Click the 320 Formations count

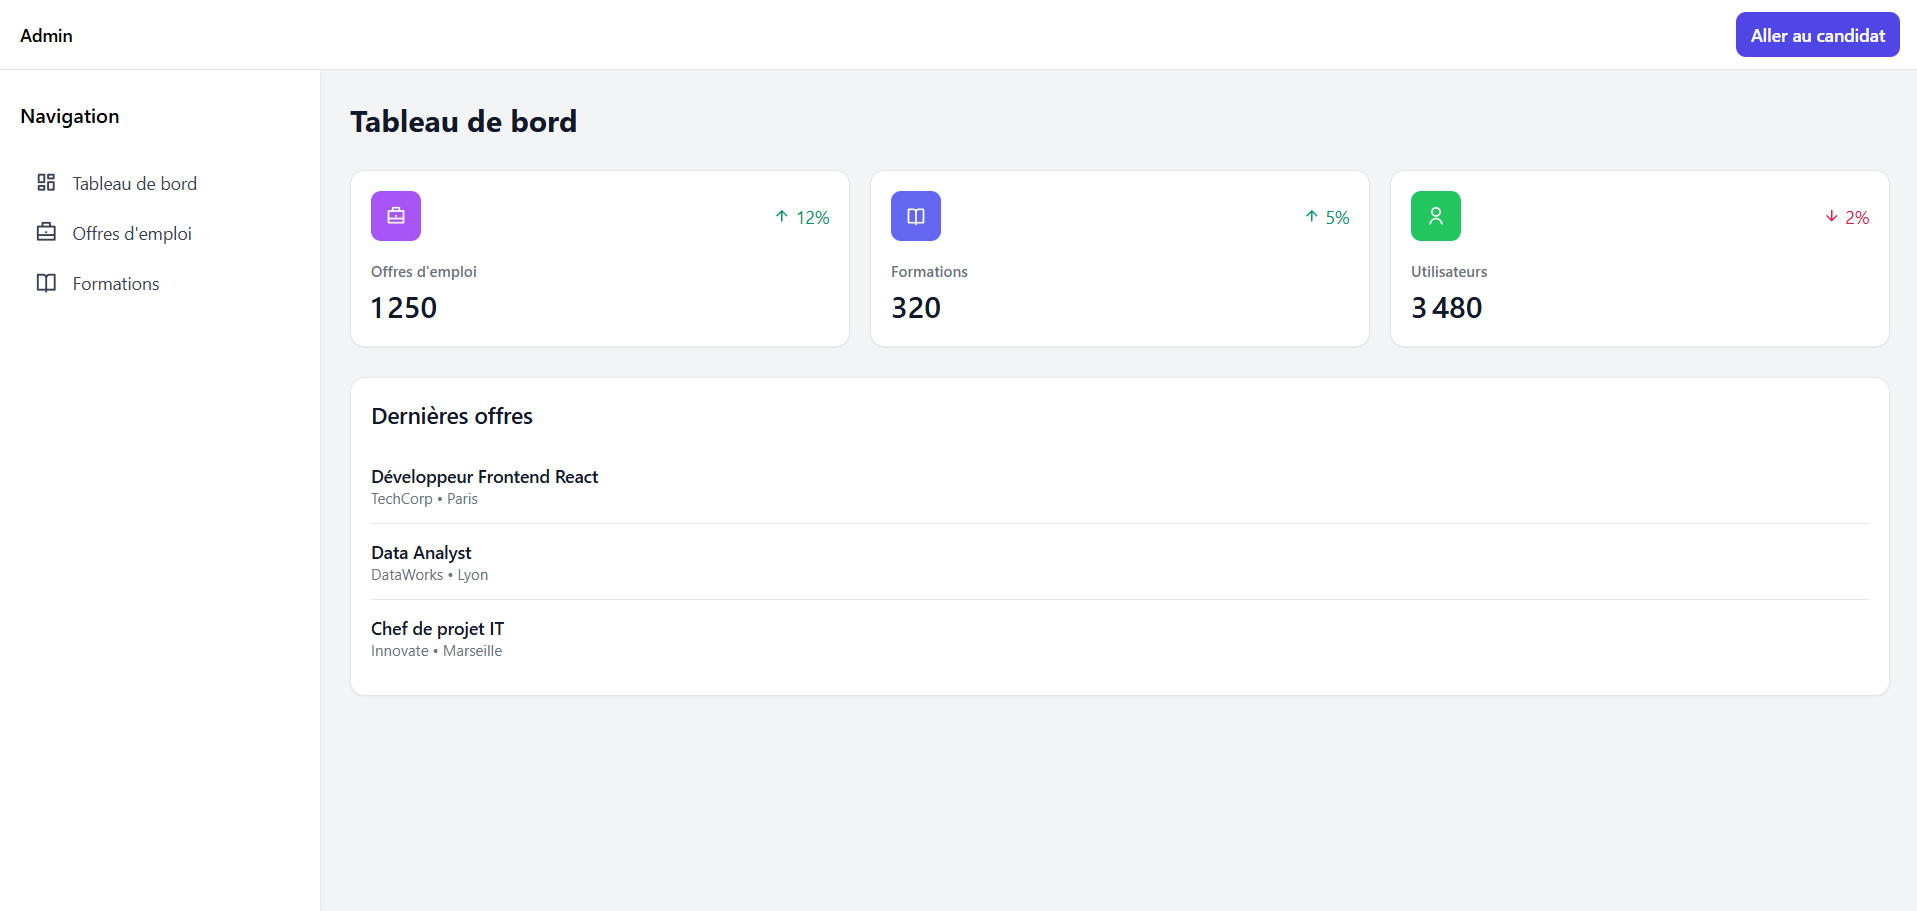tap(916, 308)
